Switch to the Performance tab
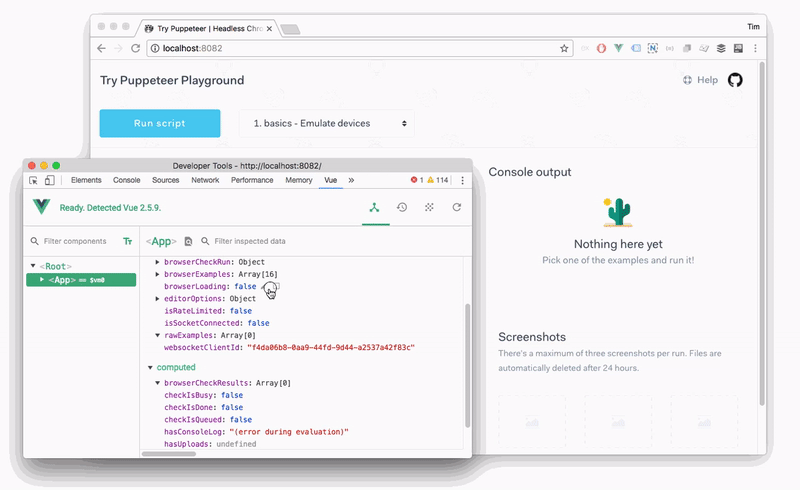 point(252,180)
